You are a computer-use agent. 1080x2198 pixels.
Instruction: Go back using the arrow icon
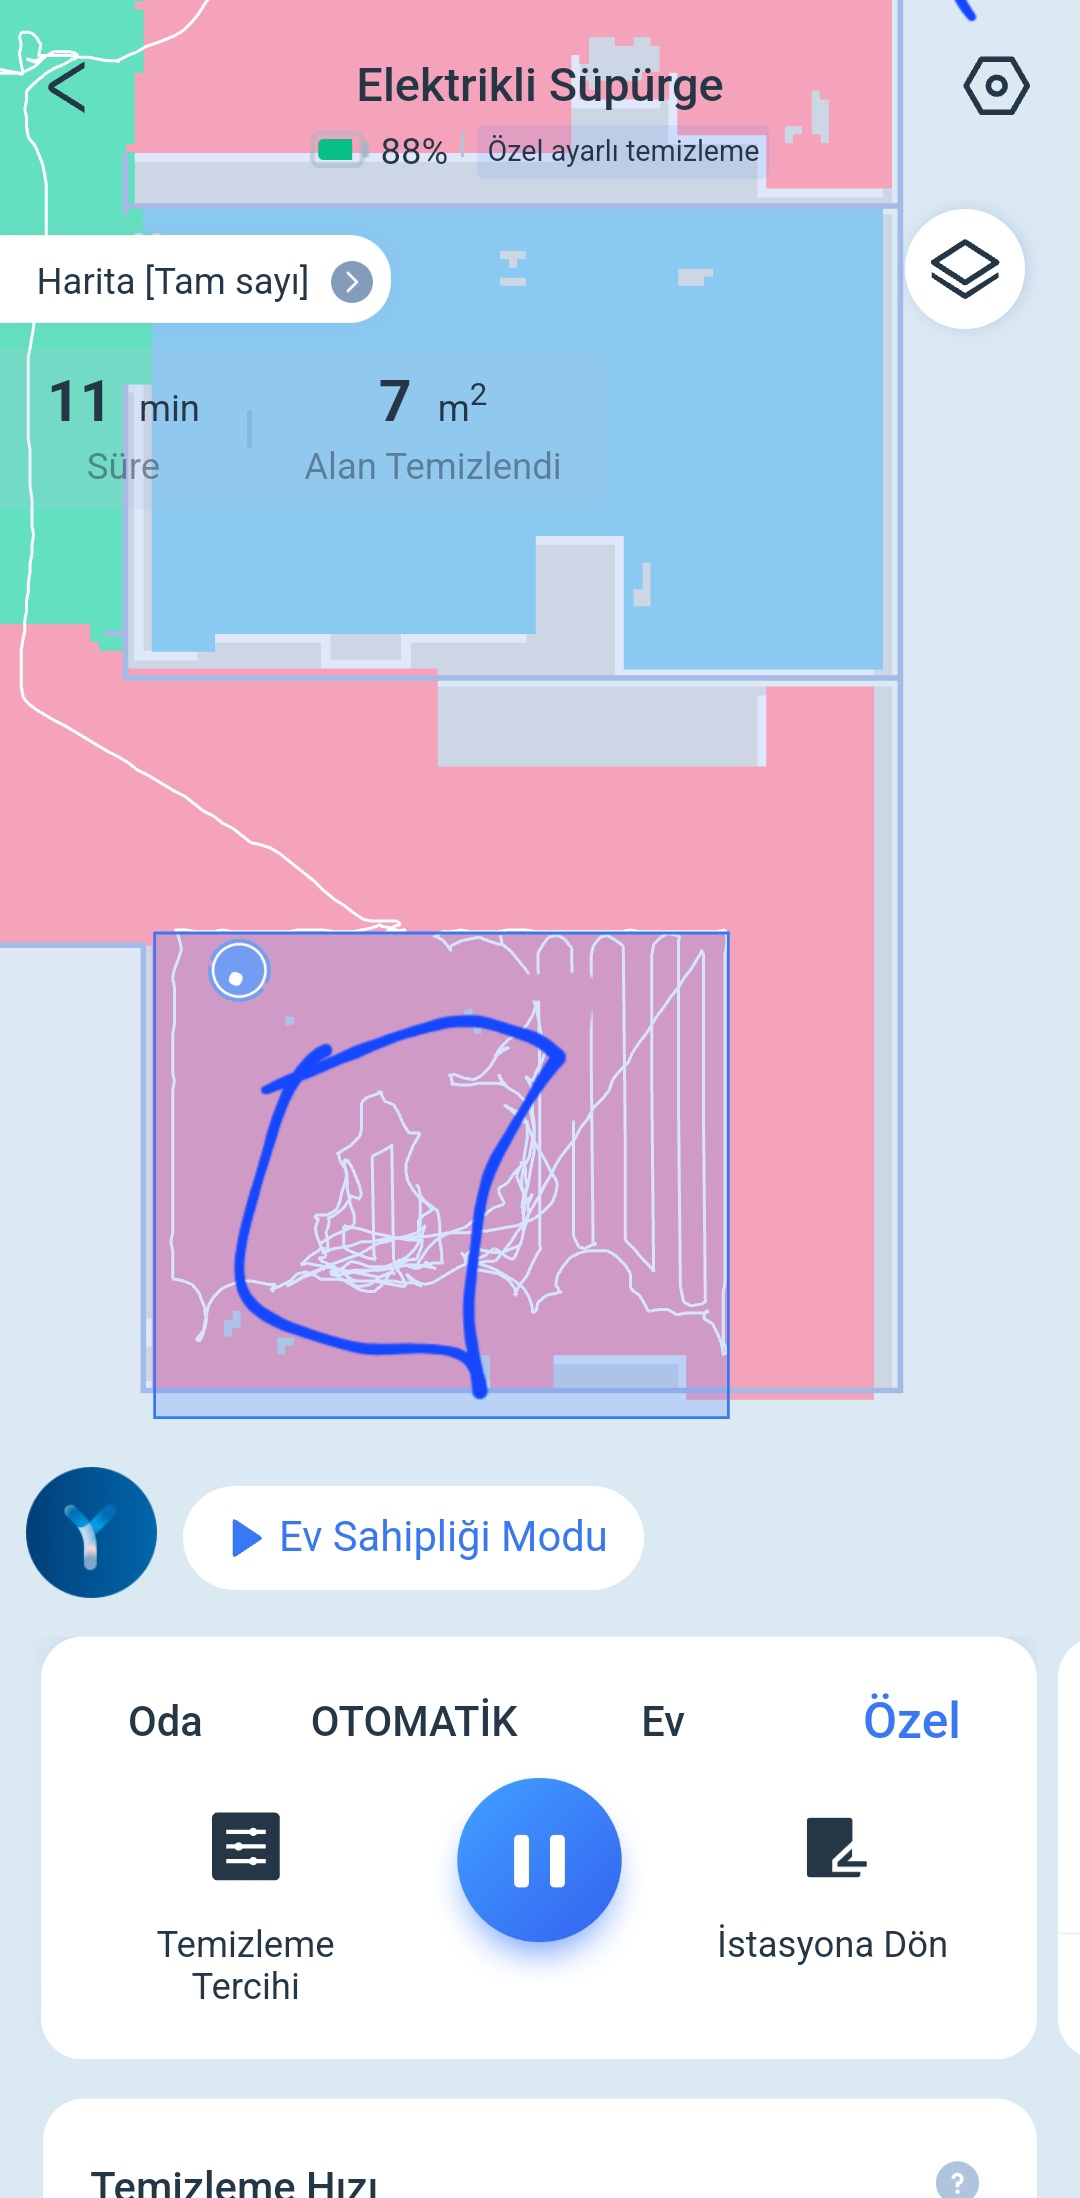point(67,87)
